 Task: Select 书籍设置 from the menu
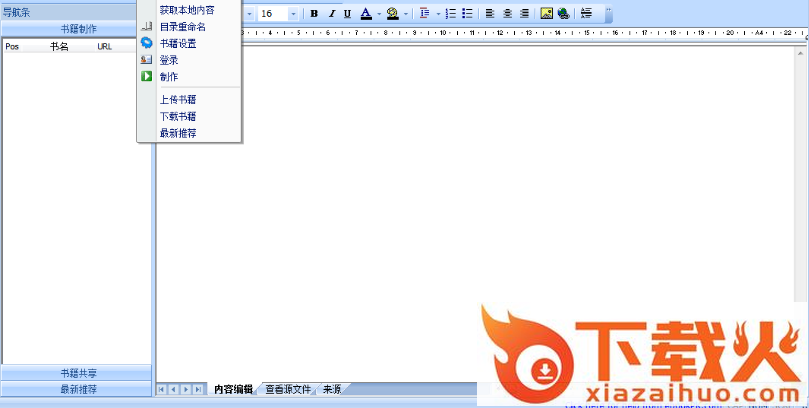click(x=177, y=43)
